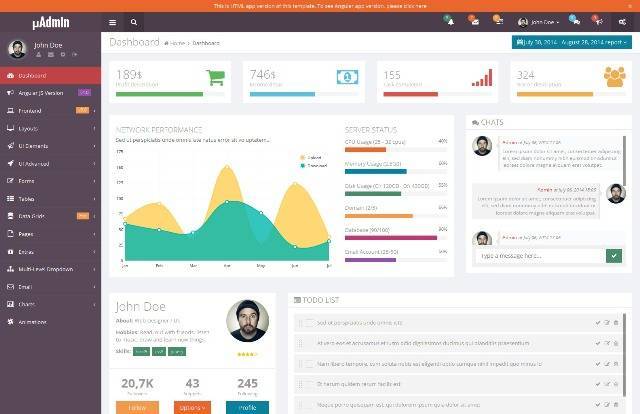Image resolution: width=640 pixels, height=414 pixels.
Task: Click the money bill icon on 746$ card
Action: 347,77
